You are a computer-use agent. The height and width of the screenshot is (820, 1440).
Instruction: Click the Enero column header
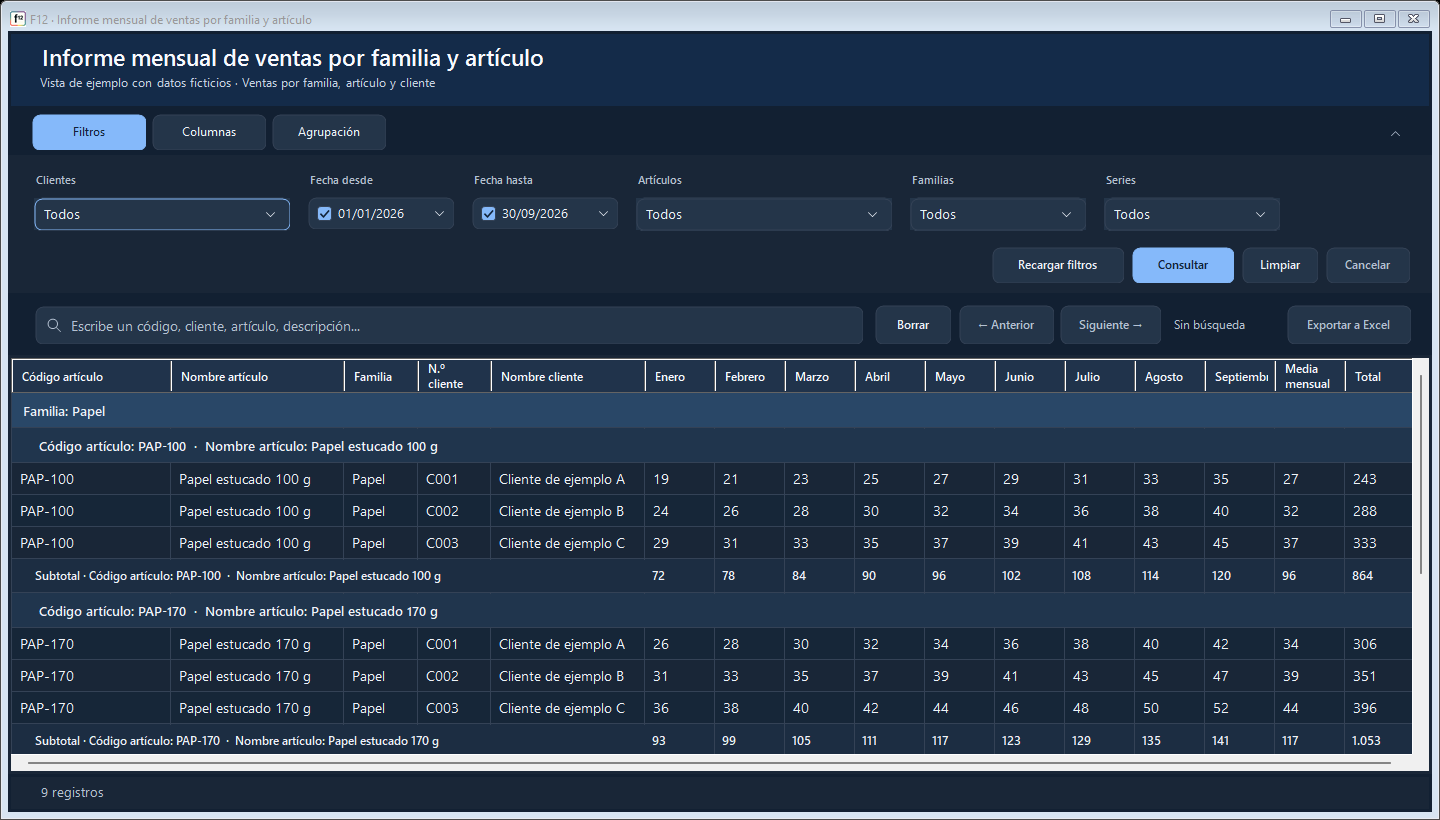tap(680, 377)
